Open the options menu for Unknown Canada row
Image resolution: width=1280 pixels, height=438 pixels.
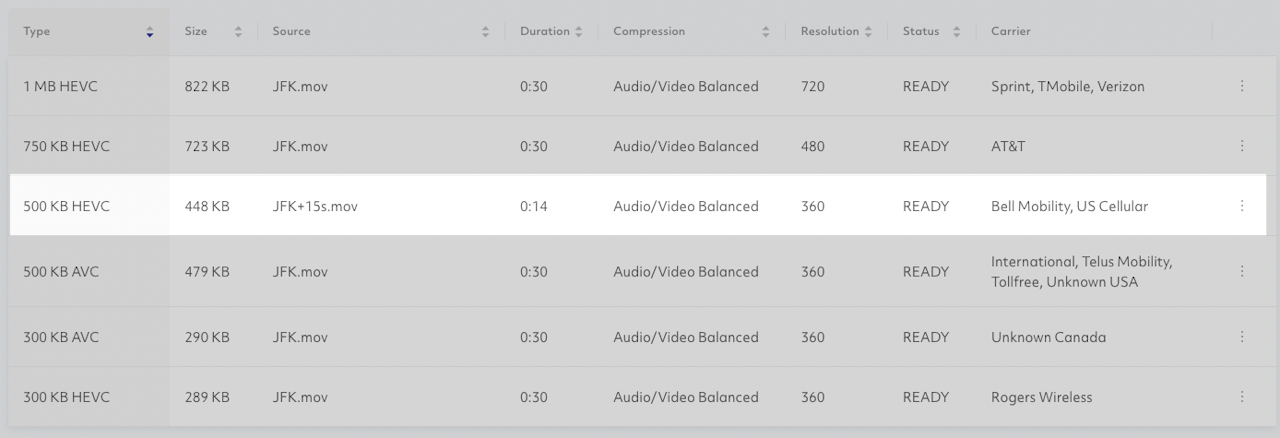(1242, 337)
